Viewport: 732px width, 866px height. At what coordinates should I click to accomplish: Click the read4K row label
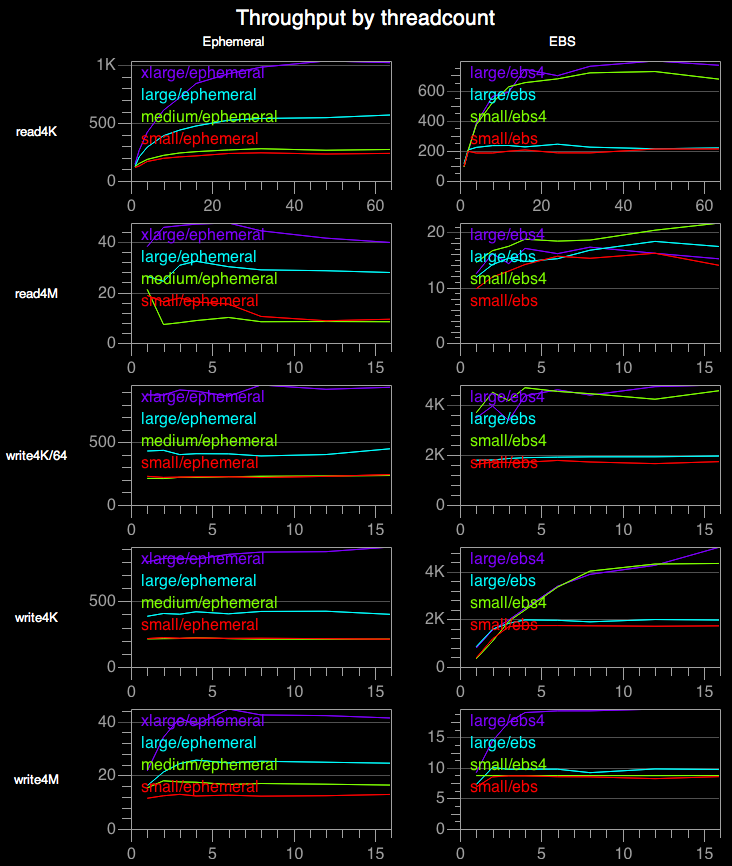pos(37,132)
